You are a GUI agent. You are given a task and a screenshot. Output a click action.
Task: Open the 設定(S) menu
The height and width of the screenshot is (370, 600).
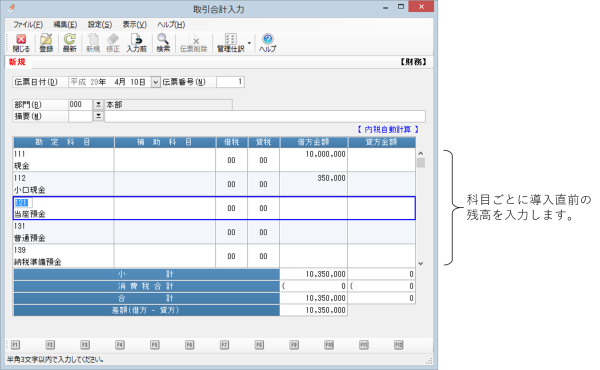[x=100, y=24]
